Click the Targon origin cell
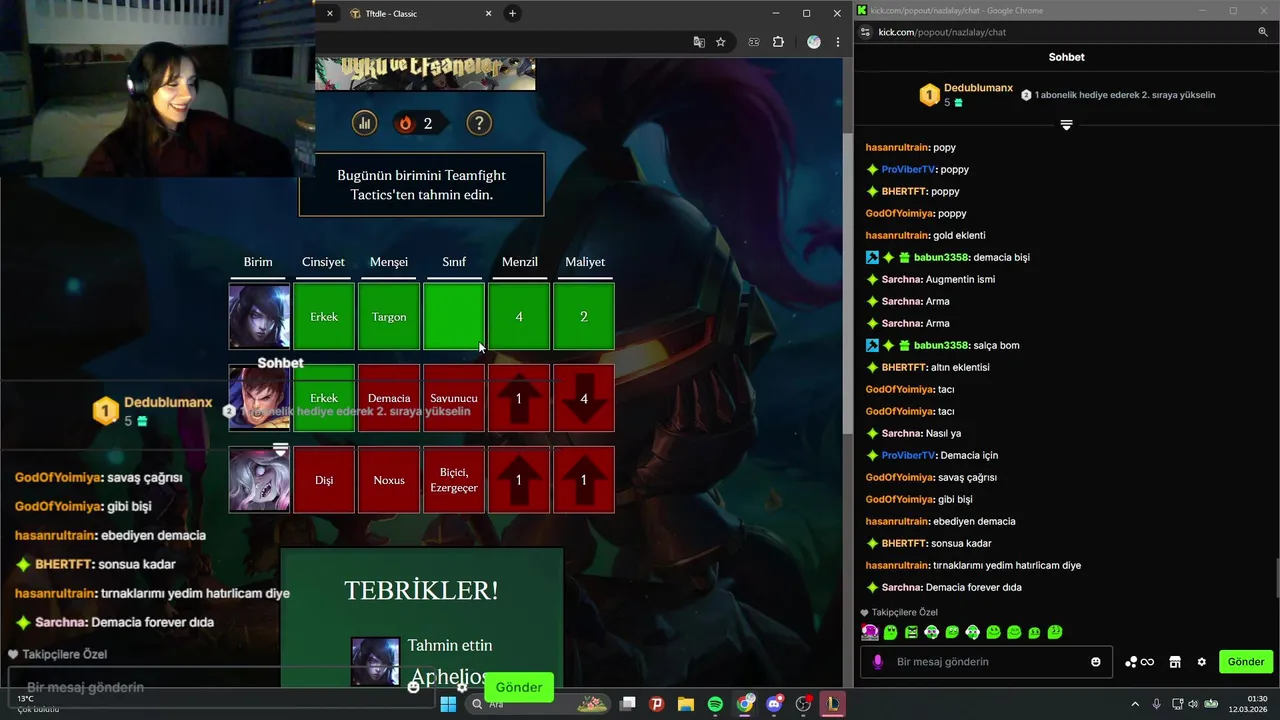 tap(389, 317)
